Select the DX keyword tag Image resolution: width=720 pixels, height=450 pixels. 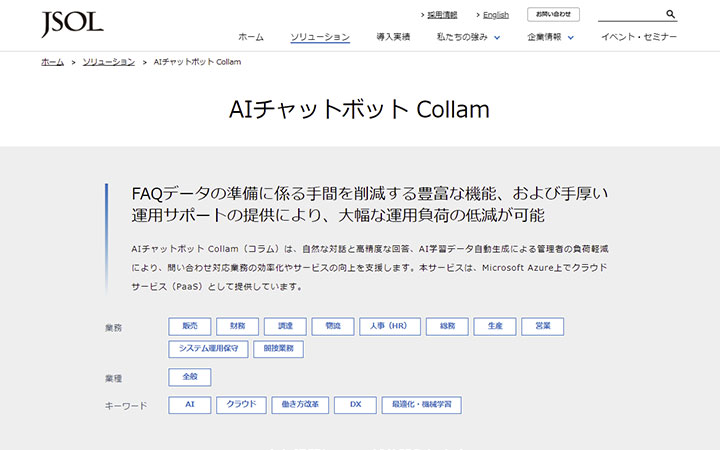point(355,405)
